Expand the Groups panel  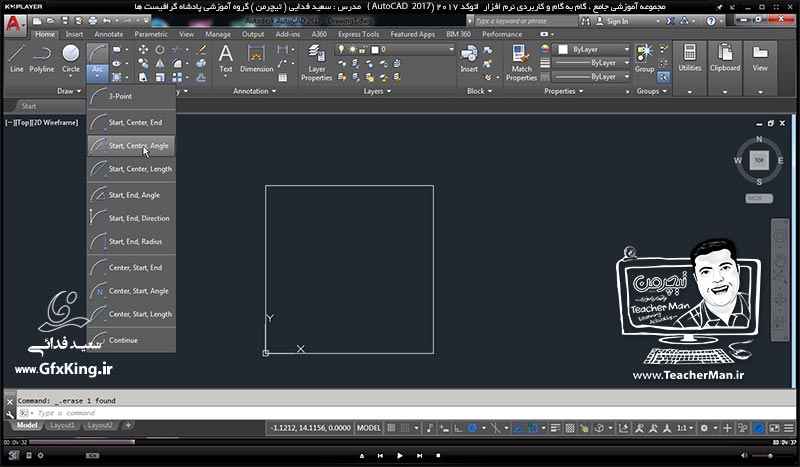[x=652, y=91]
